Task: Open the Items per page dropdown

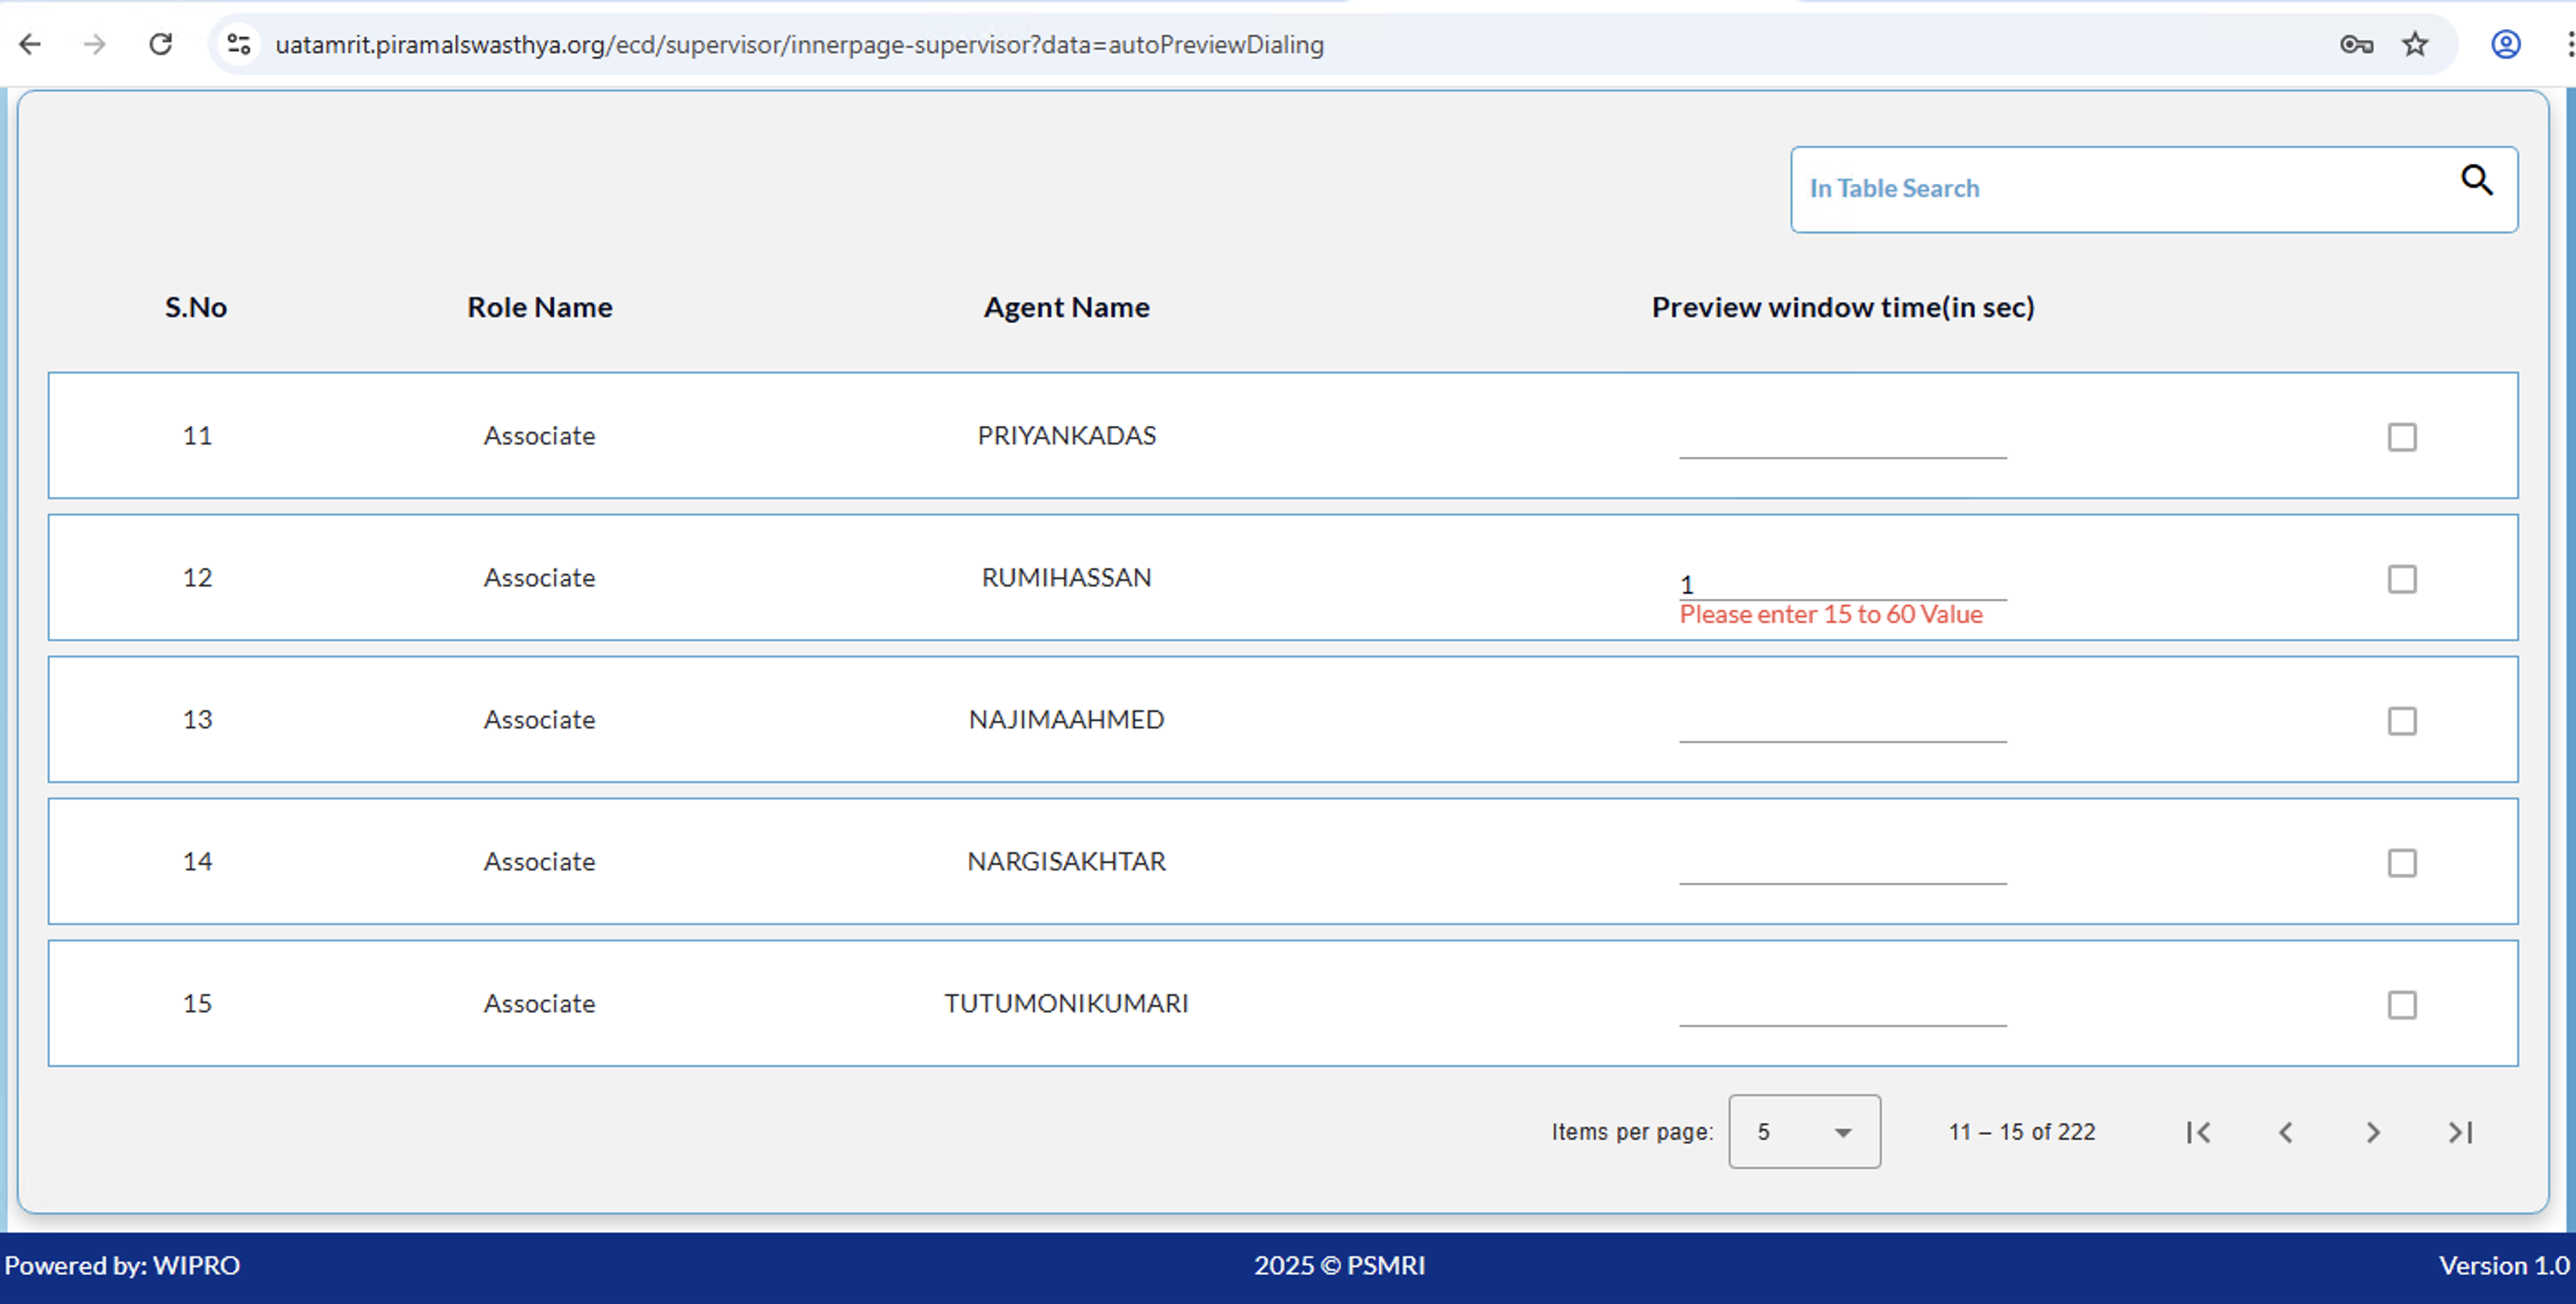Action: [1804, 1132]
